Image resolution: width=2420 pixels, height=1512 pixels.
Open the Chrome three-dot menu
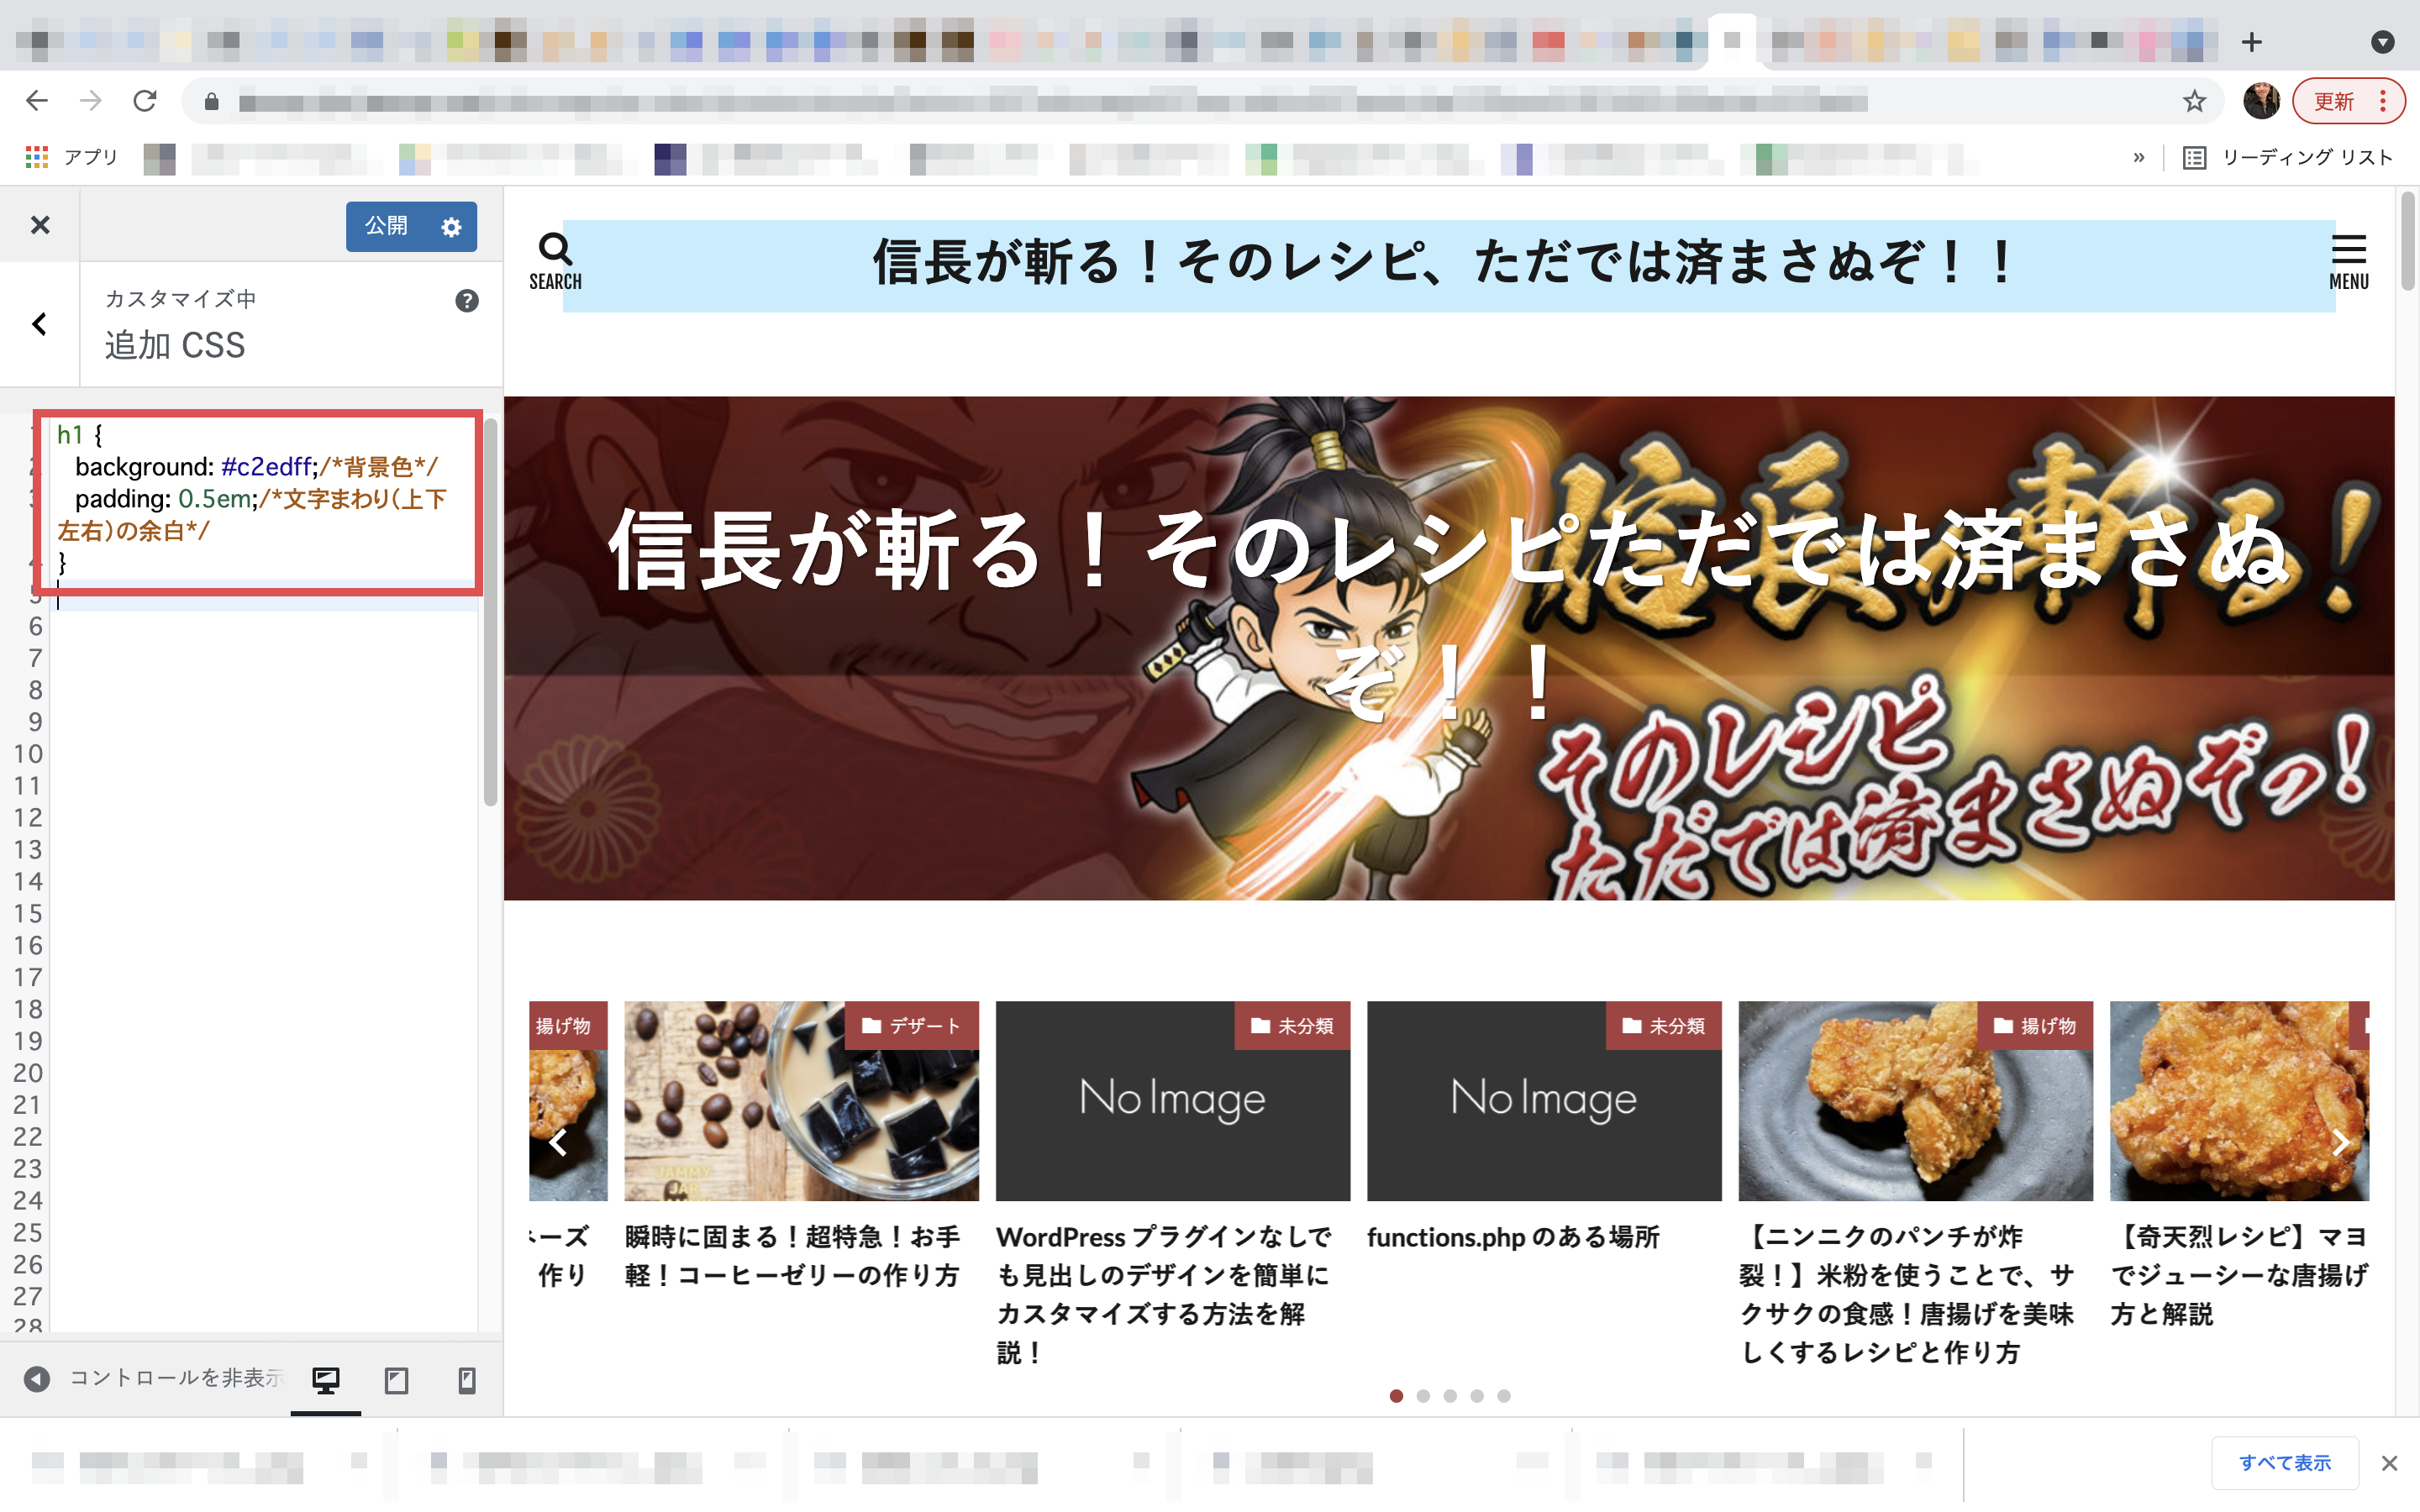(2384, 101)
